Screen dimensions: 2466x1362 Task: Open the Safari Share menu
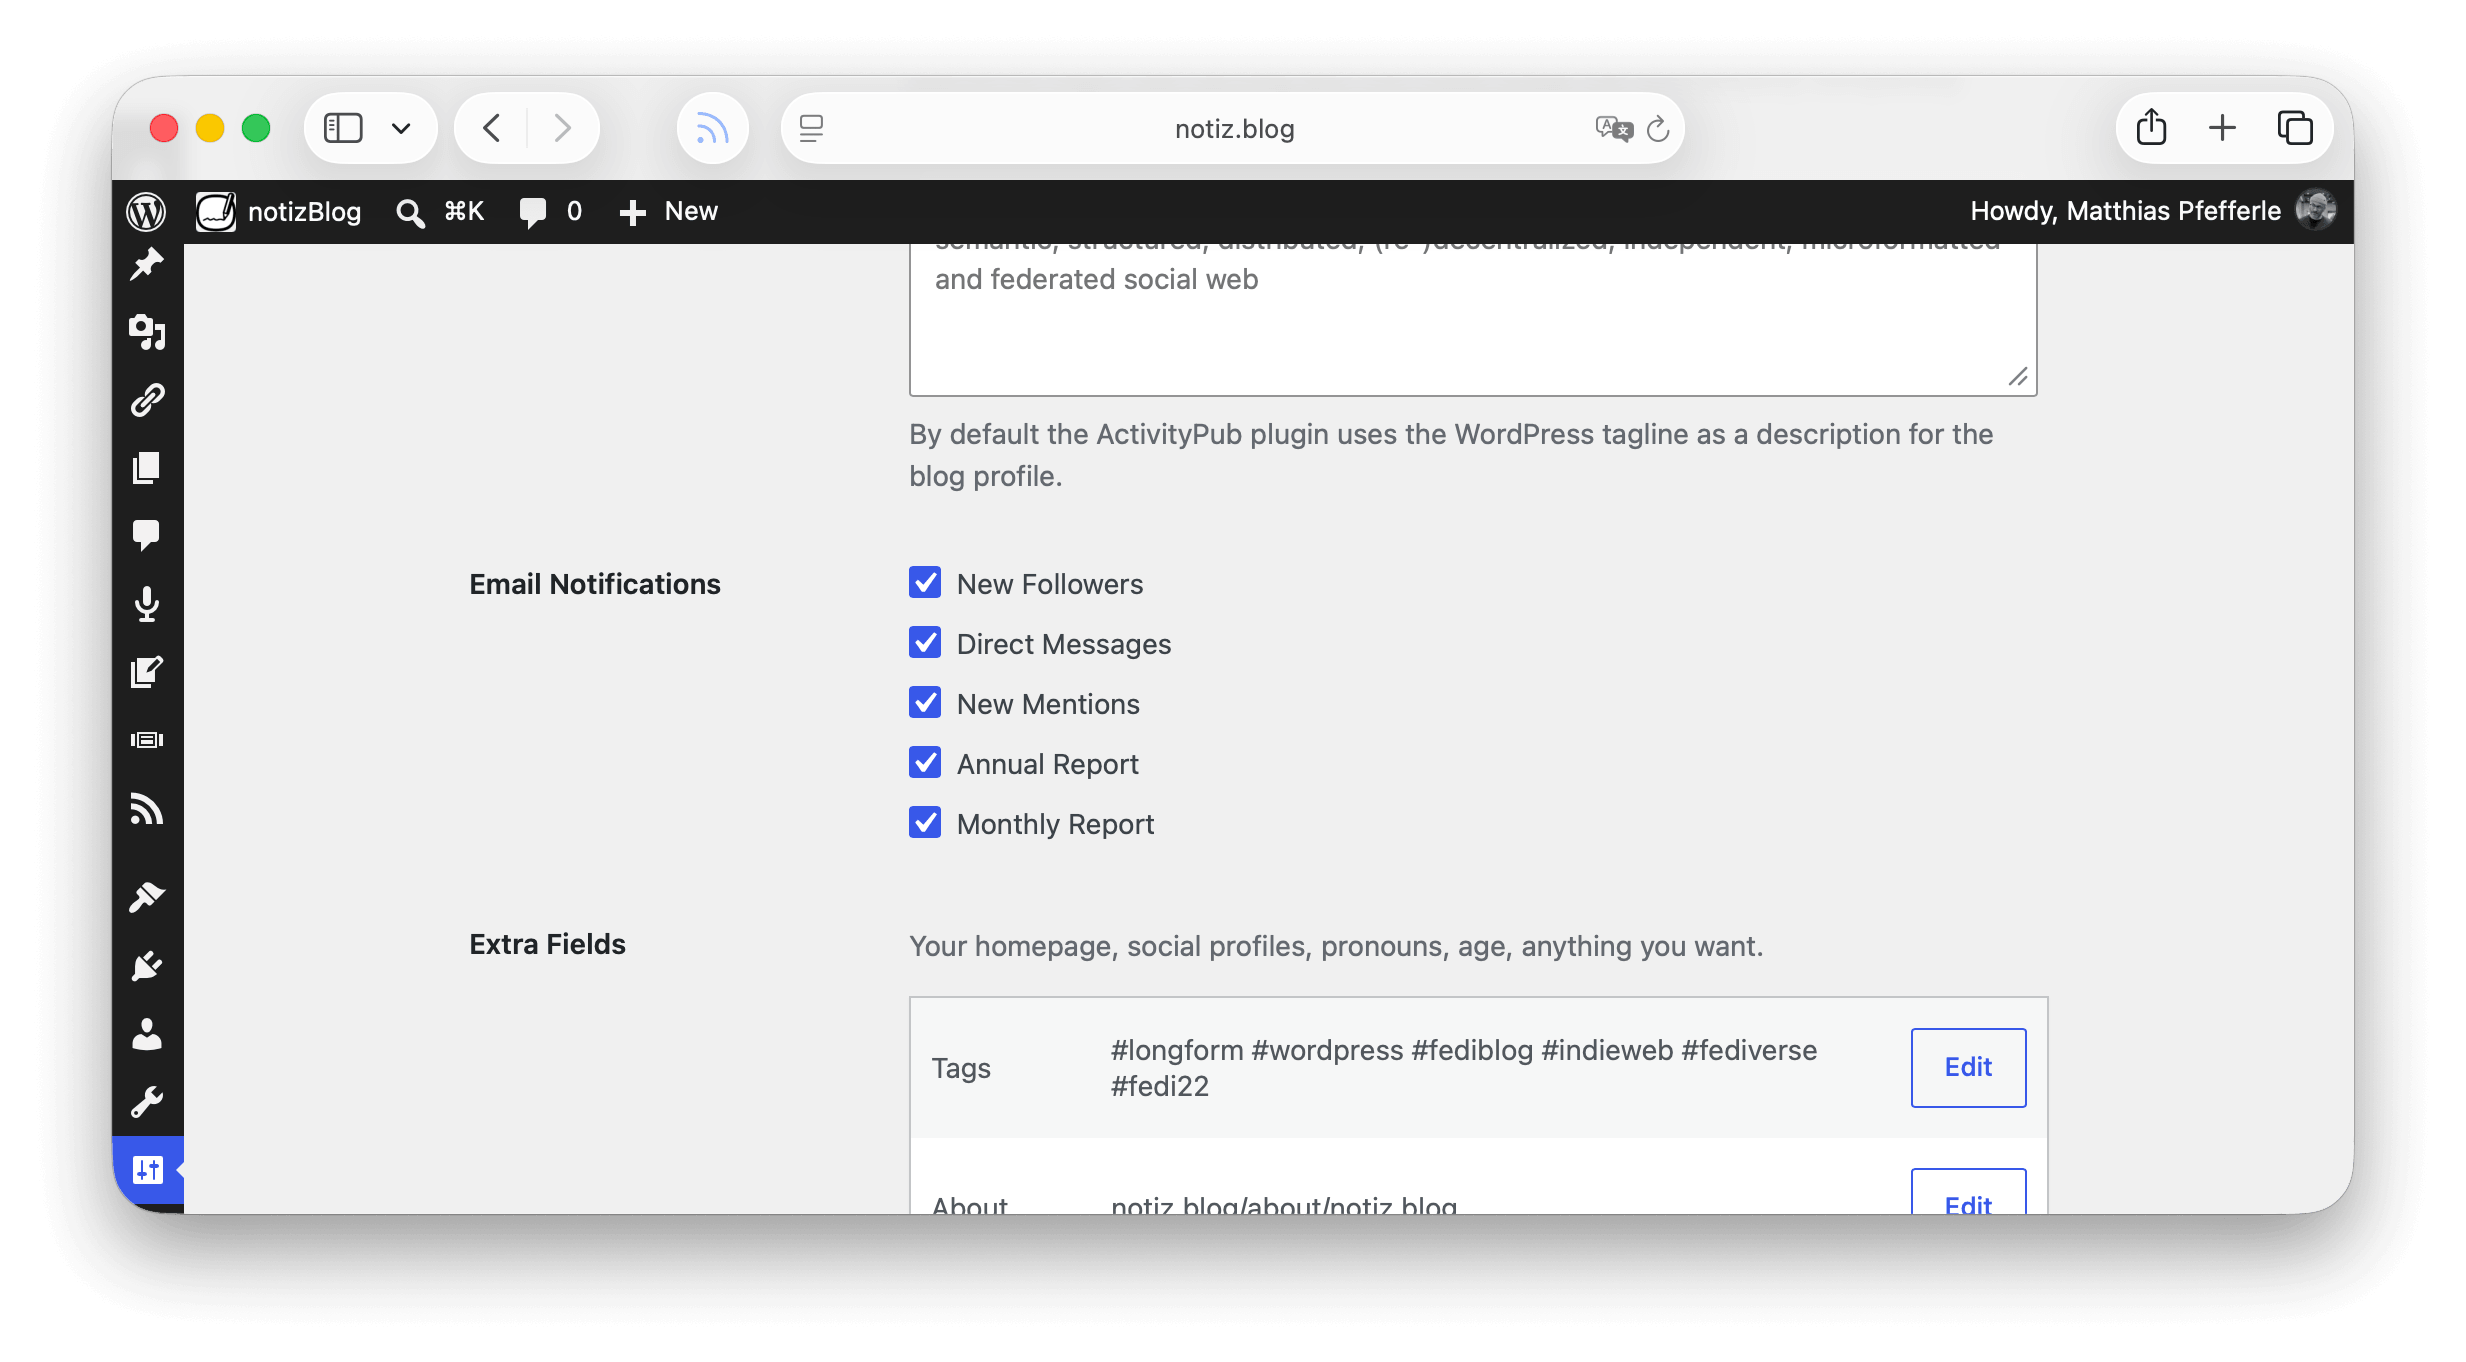2151,128
